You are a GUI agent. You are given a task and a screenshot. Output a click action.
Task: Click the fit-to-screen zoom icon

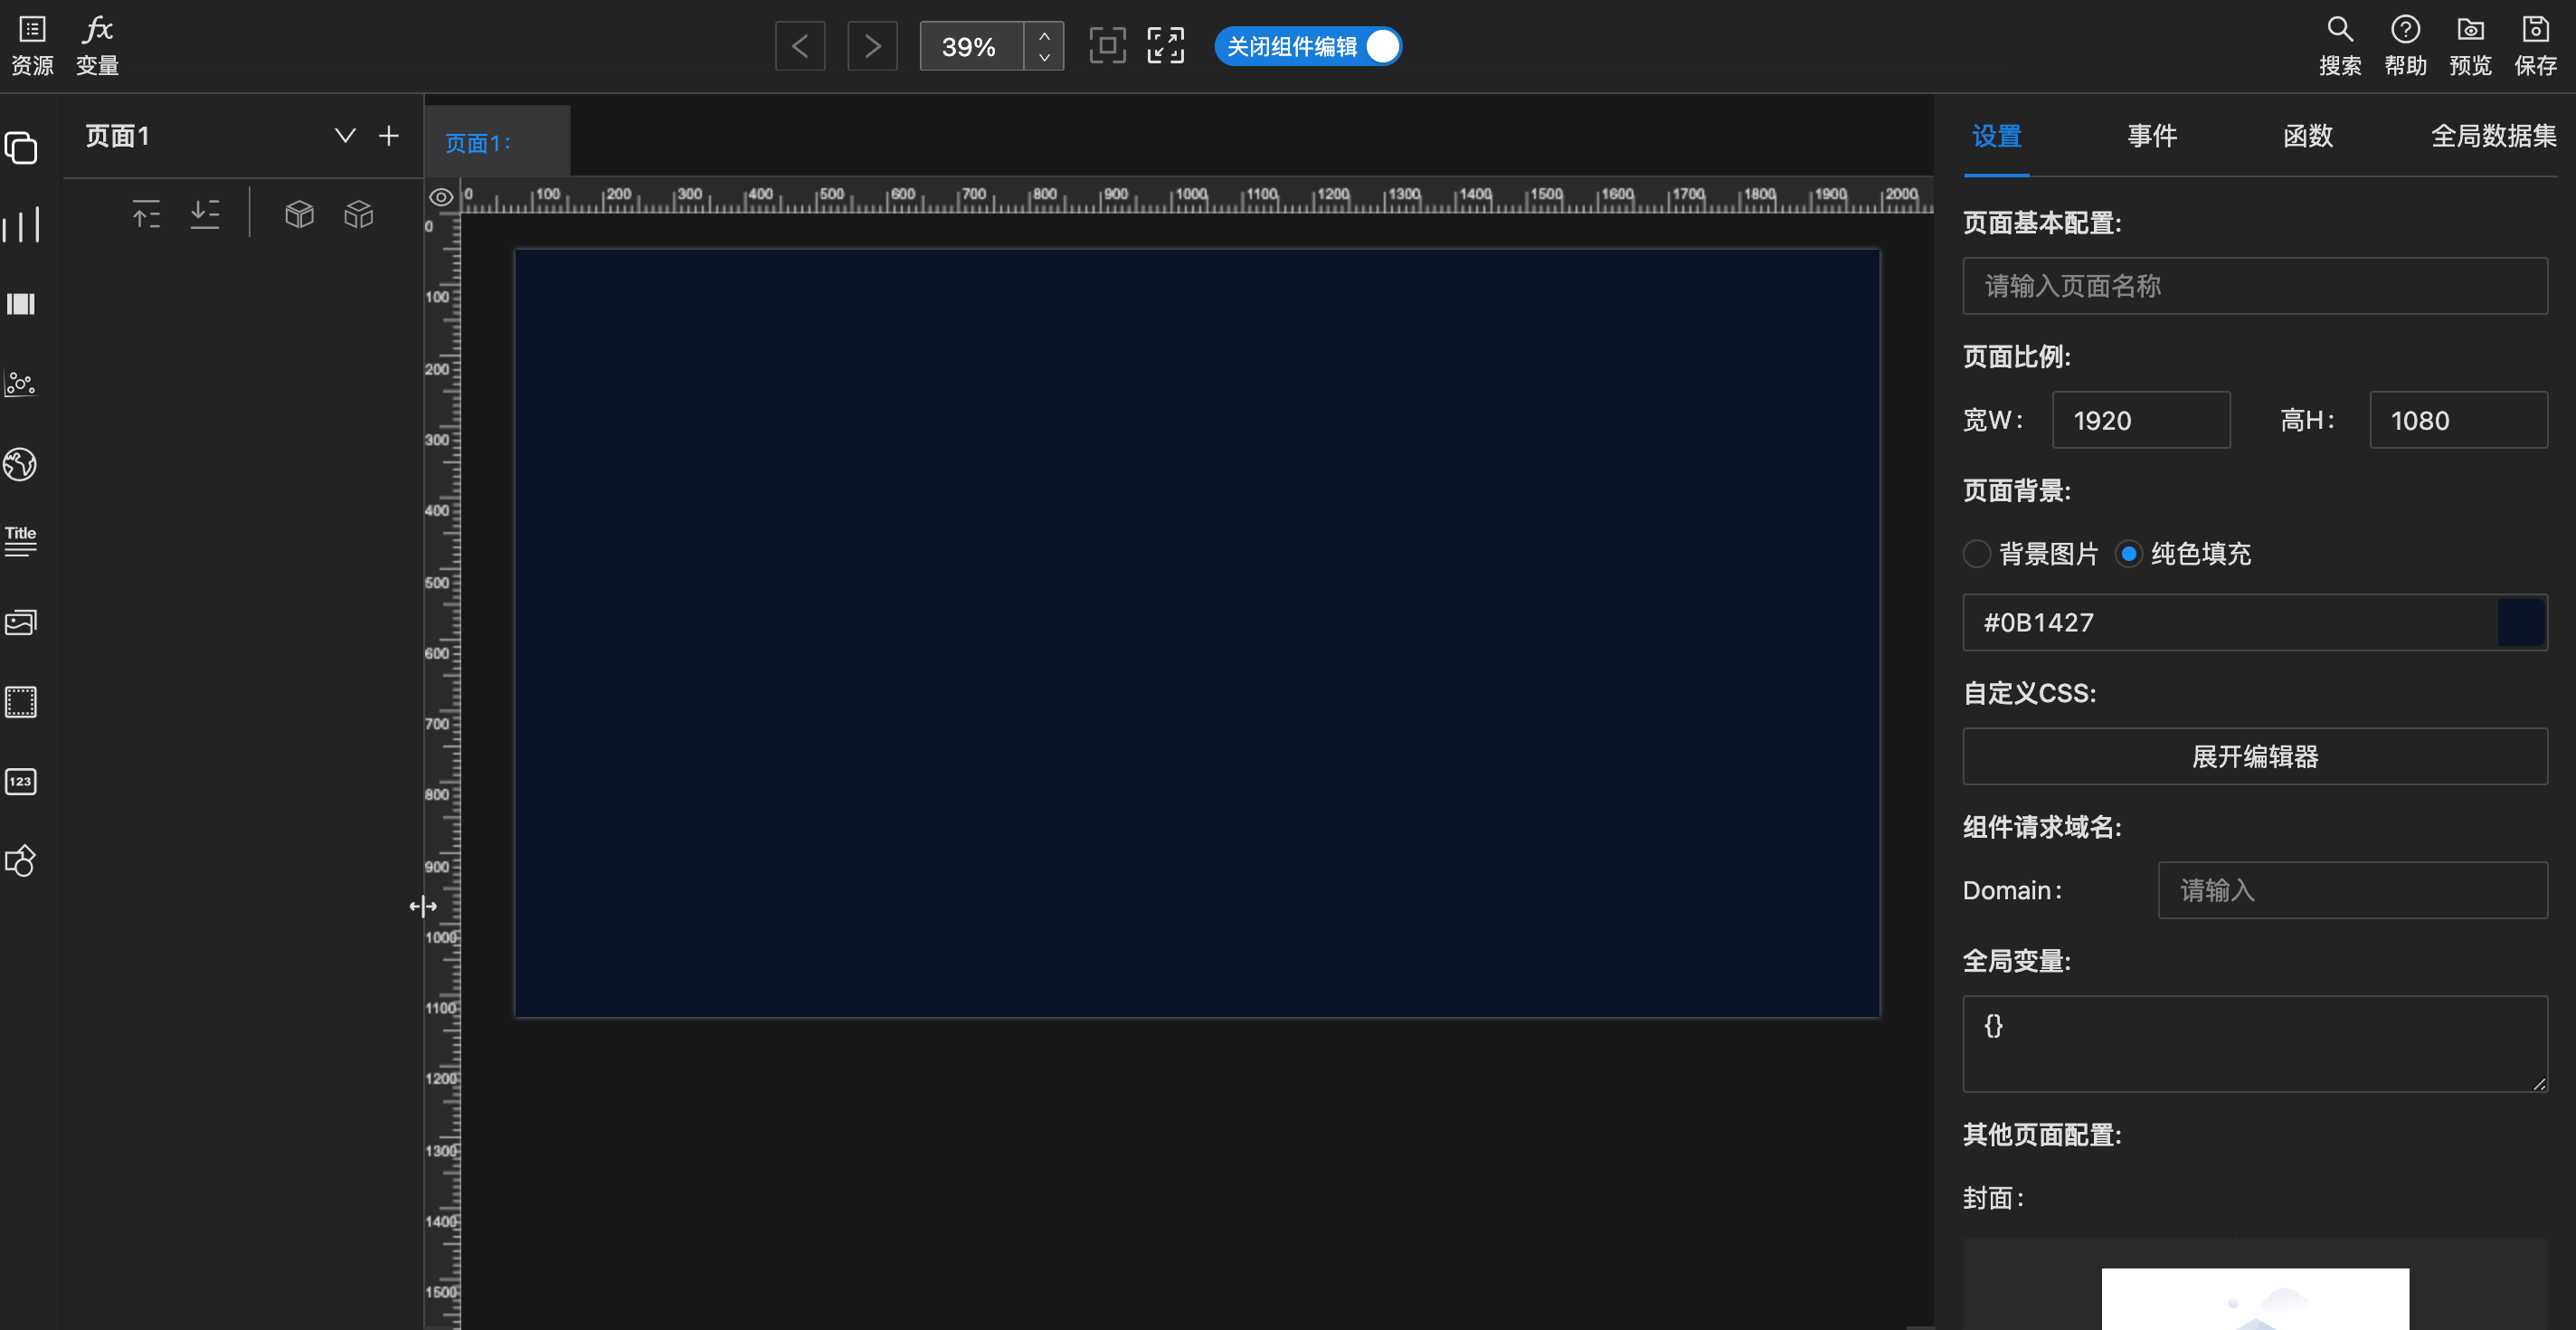pyautogui.click(x=1107, y=46)
